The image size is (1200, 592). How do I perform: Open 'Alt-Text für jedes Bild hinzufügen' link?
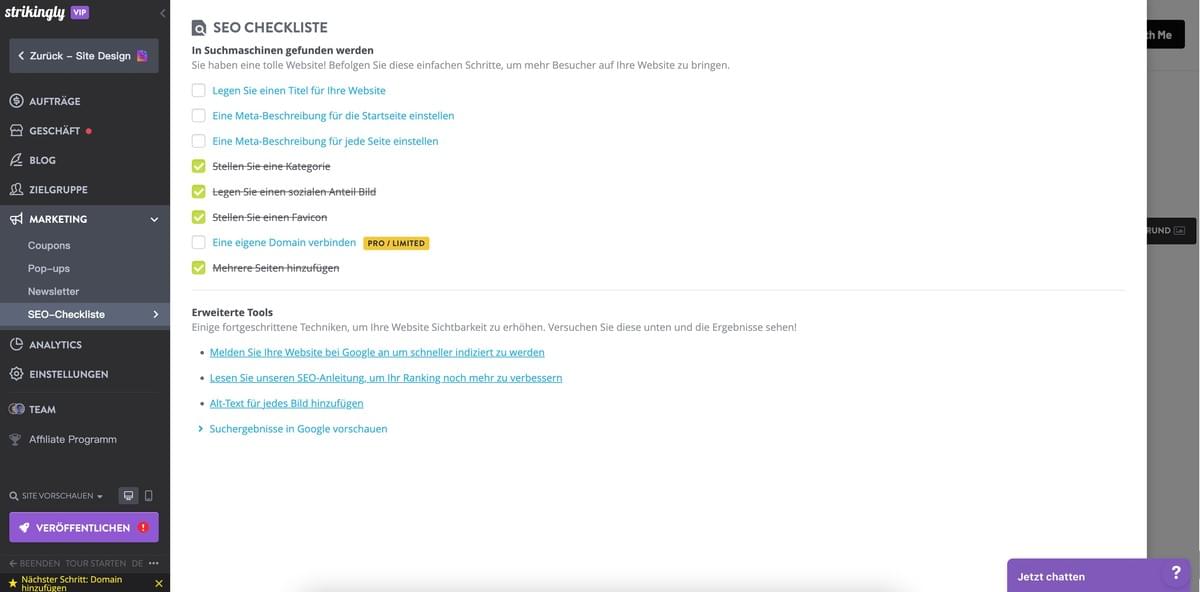[x=286, y=403]
